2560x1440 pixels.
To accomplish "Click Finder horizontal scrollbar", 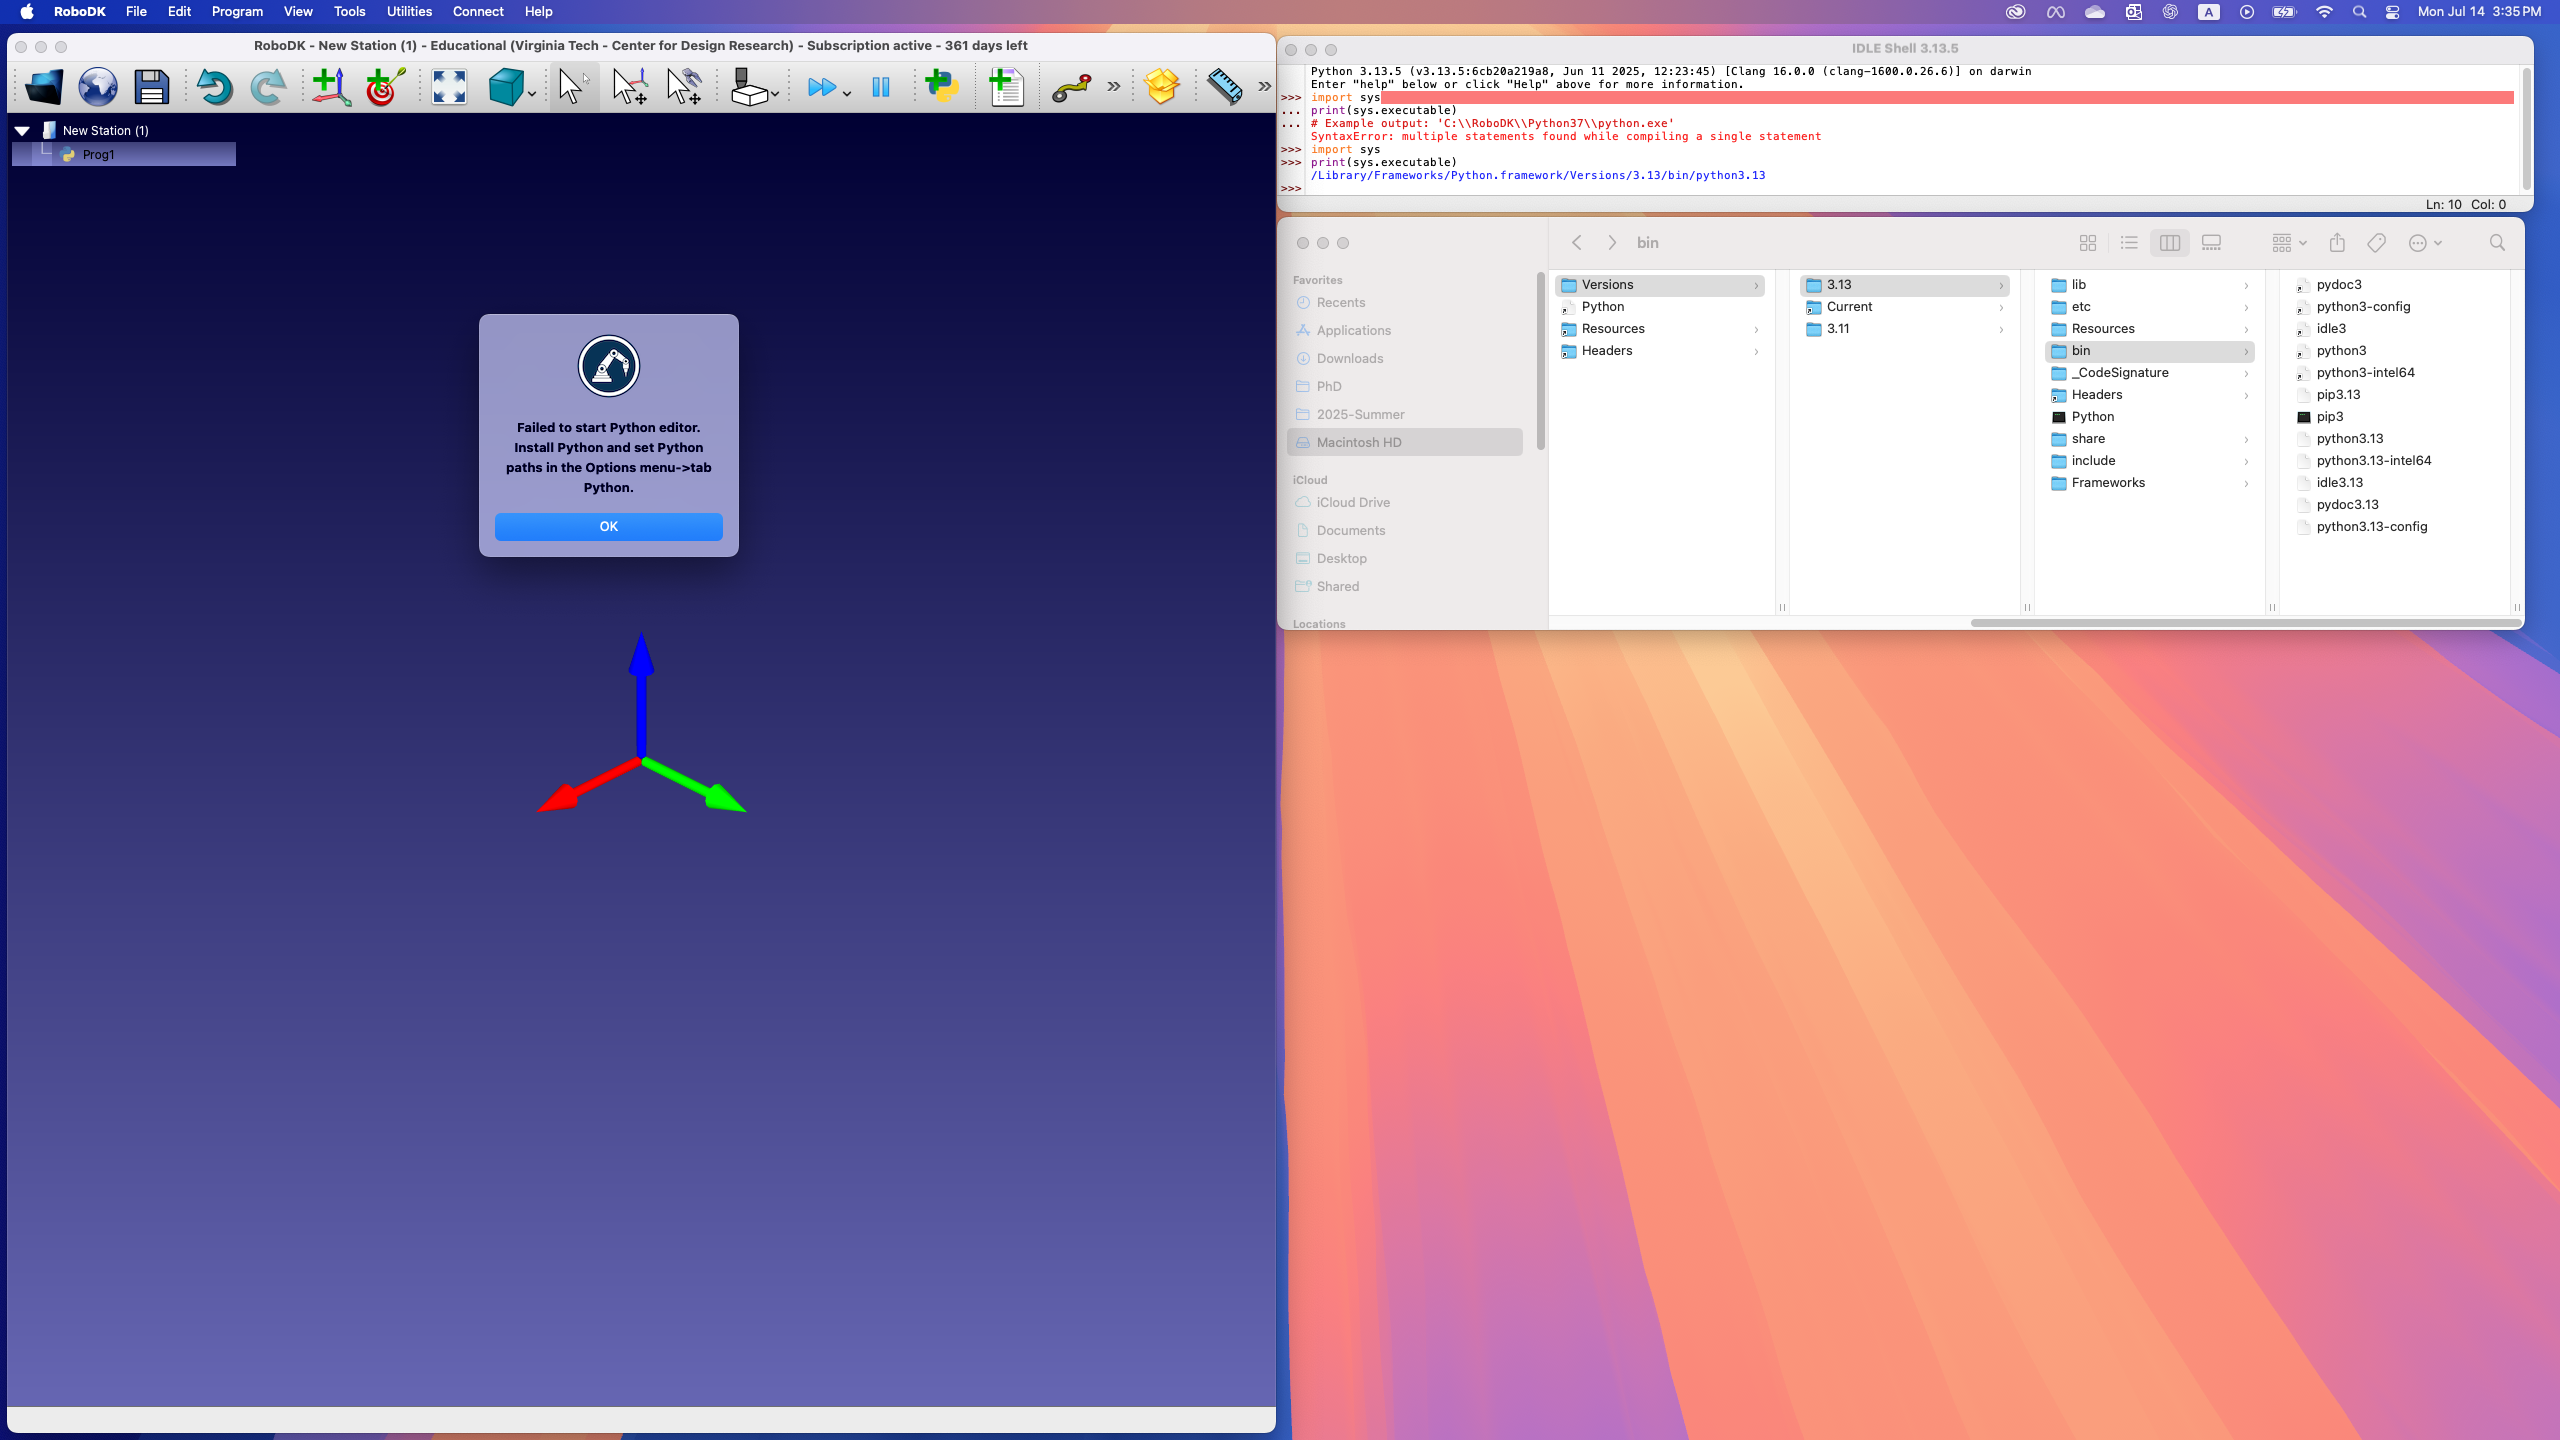I will [x=2245, y=623].
